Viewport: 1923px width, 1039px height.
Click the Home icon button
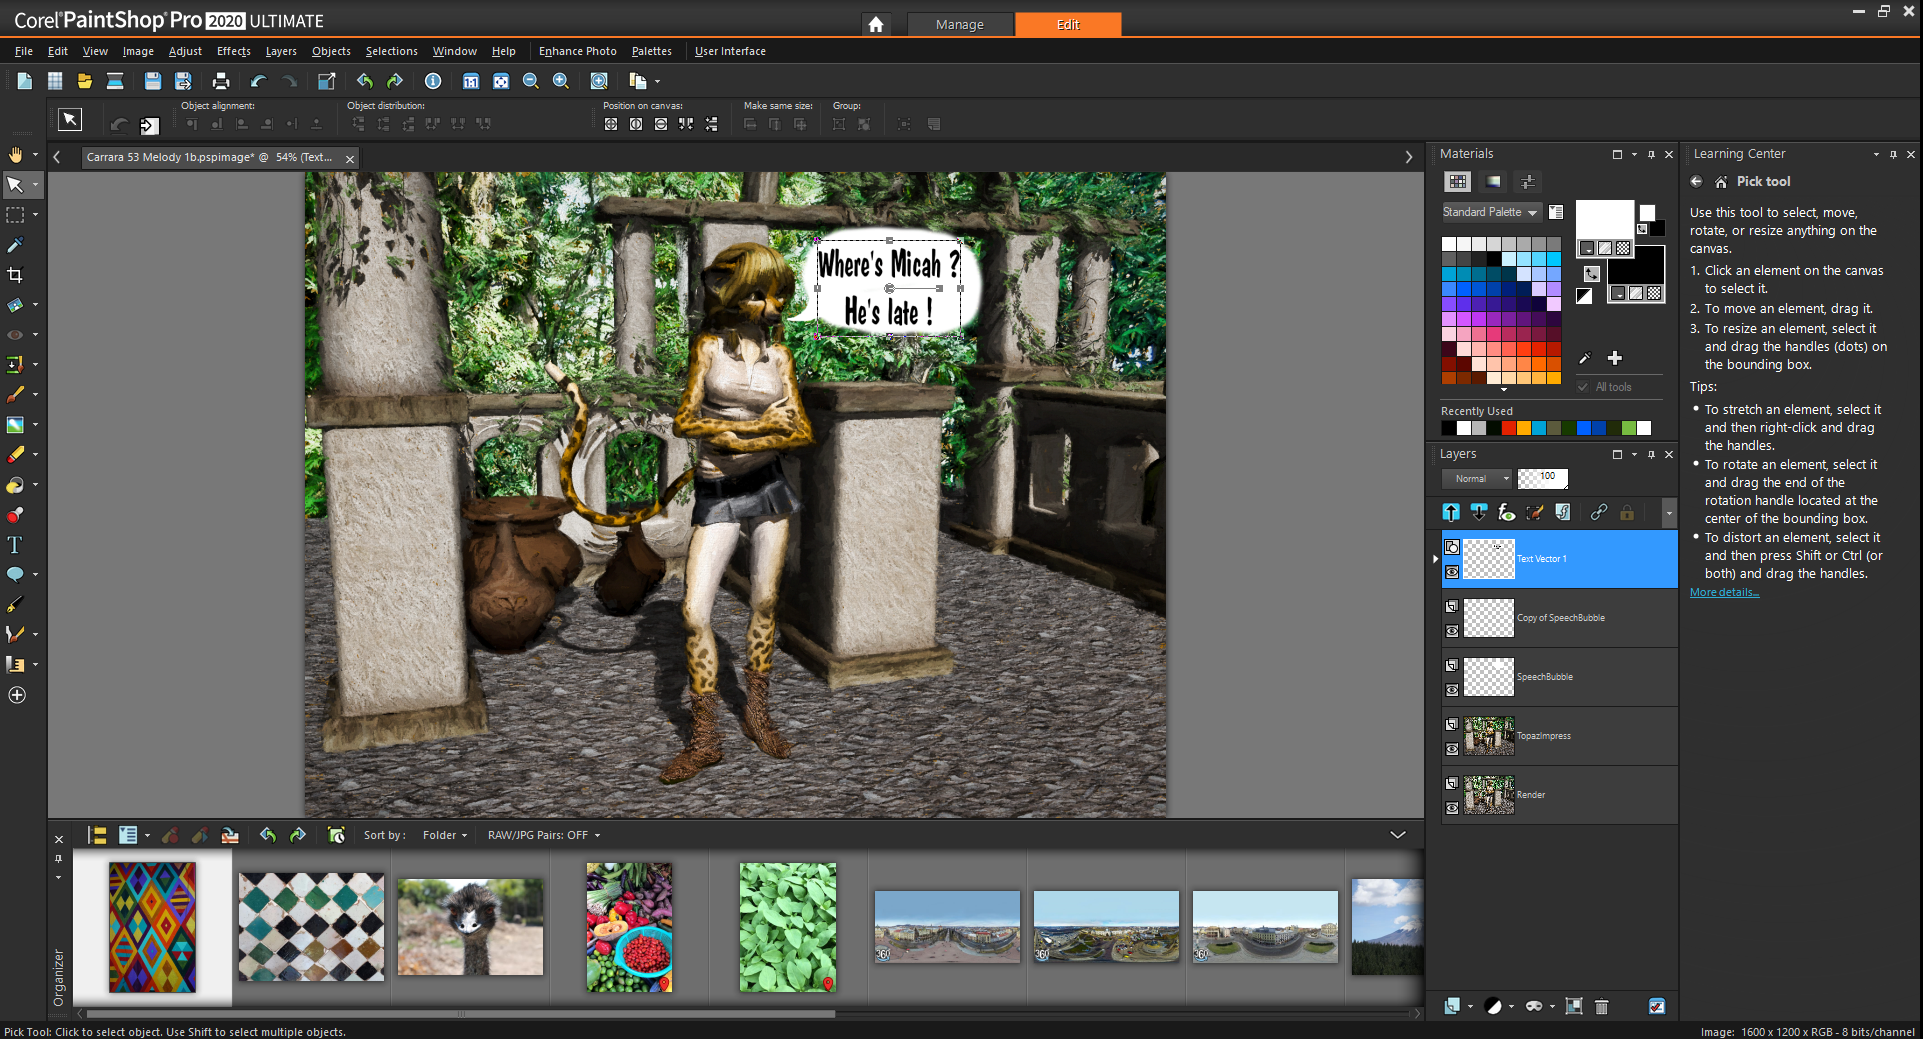[x=875, y=24]
